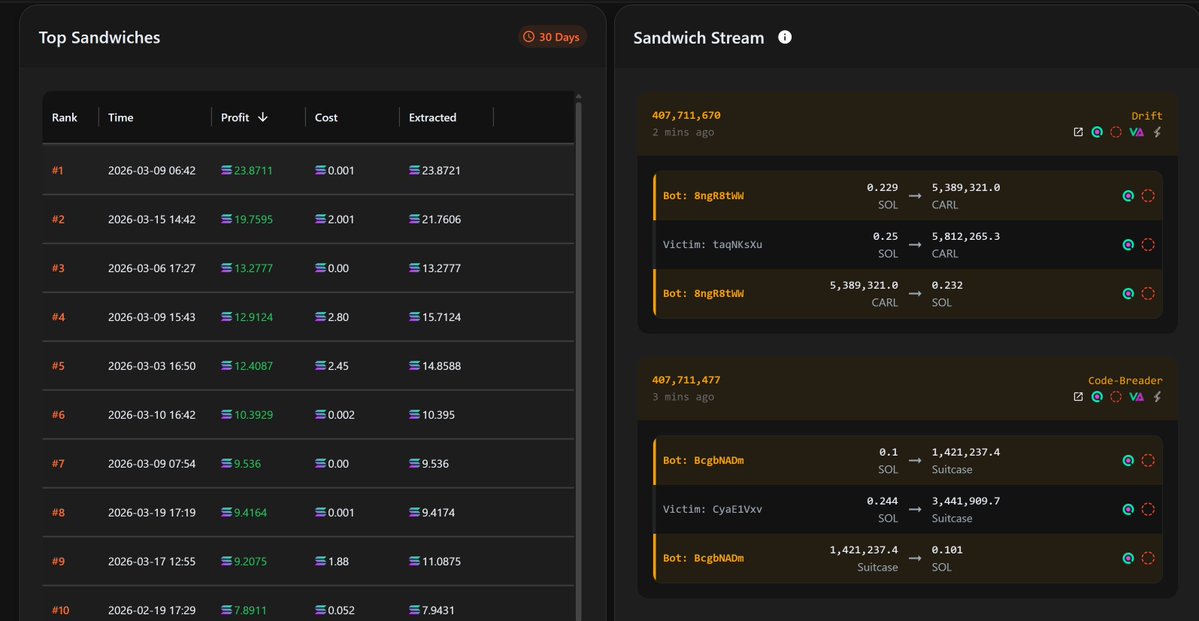Click cost value 2.80 in row #4
This screenshot has height=621, width=1199.
[x=338, y=317]
